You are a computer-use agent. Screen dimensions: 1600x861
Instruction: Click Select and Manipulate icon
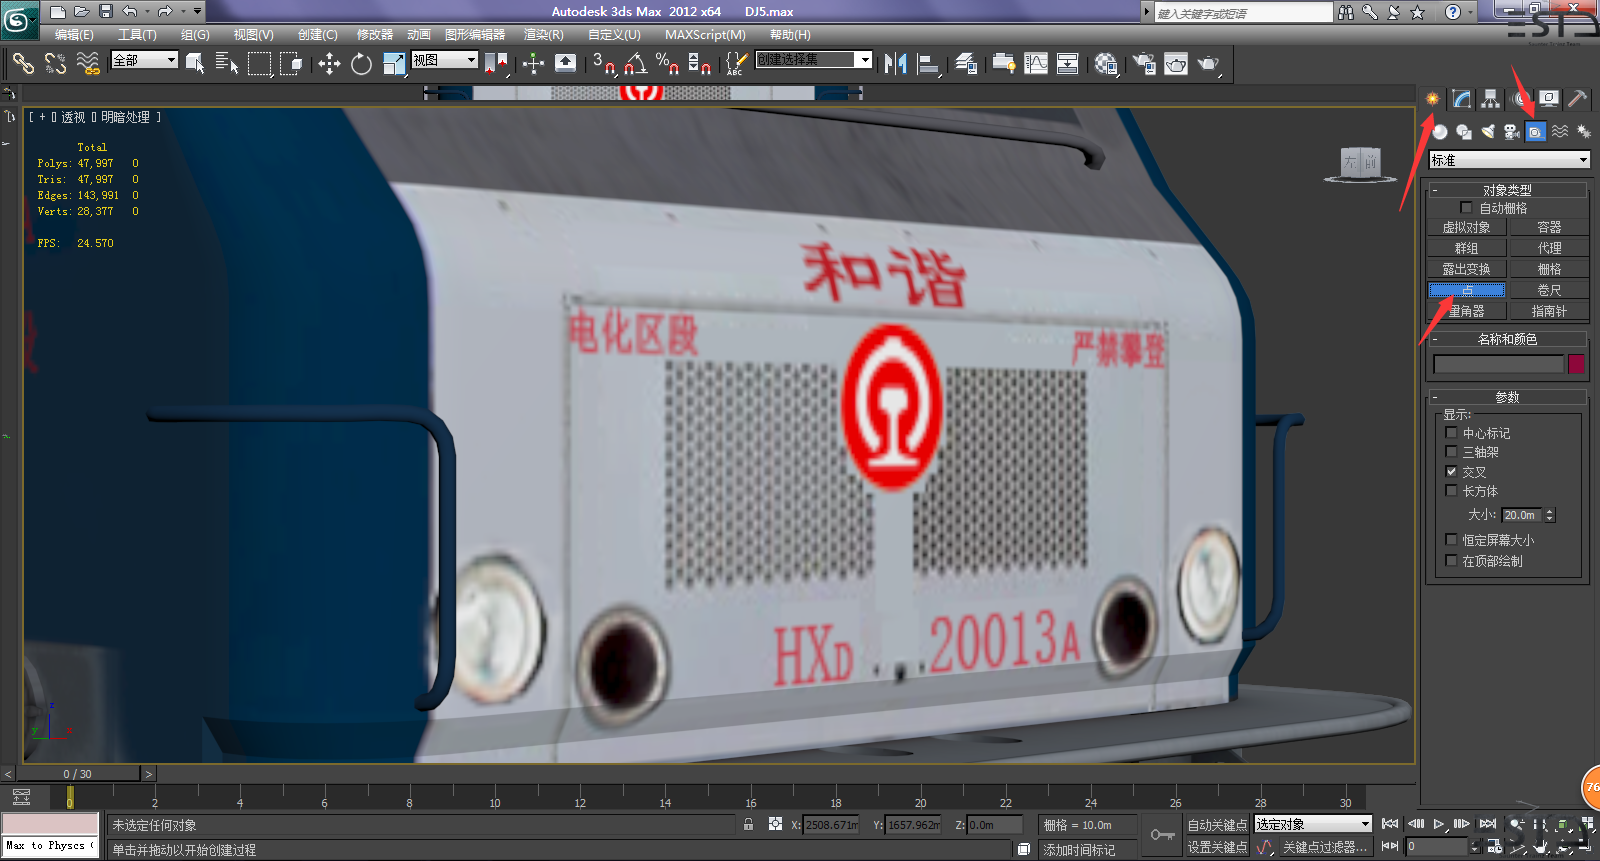(x=533, y=64)
